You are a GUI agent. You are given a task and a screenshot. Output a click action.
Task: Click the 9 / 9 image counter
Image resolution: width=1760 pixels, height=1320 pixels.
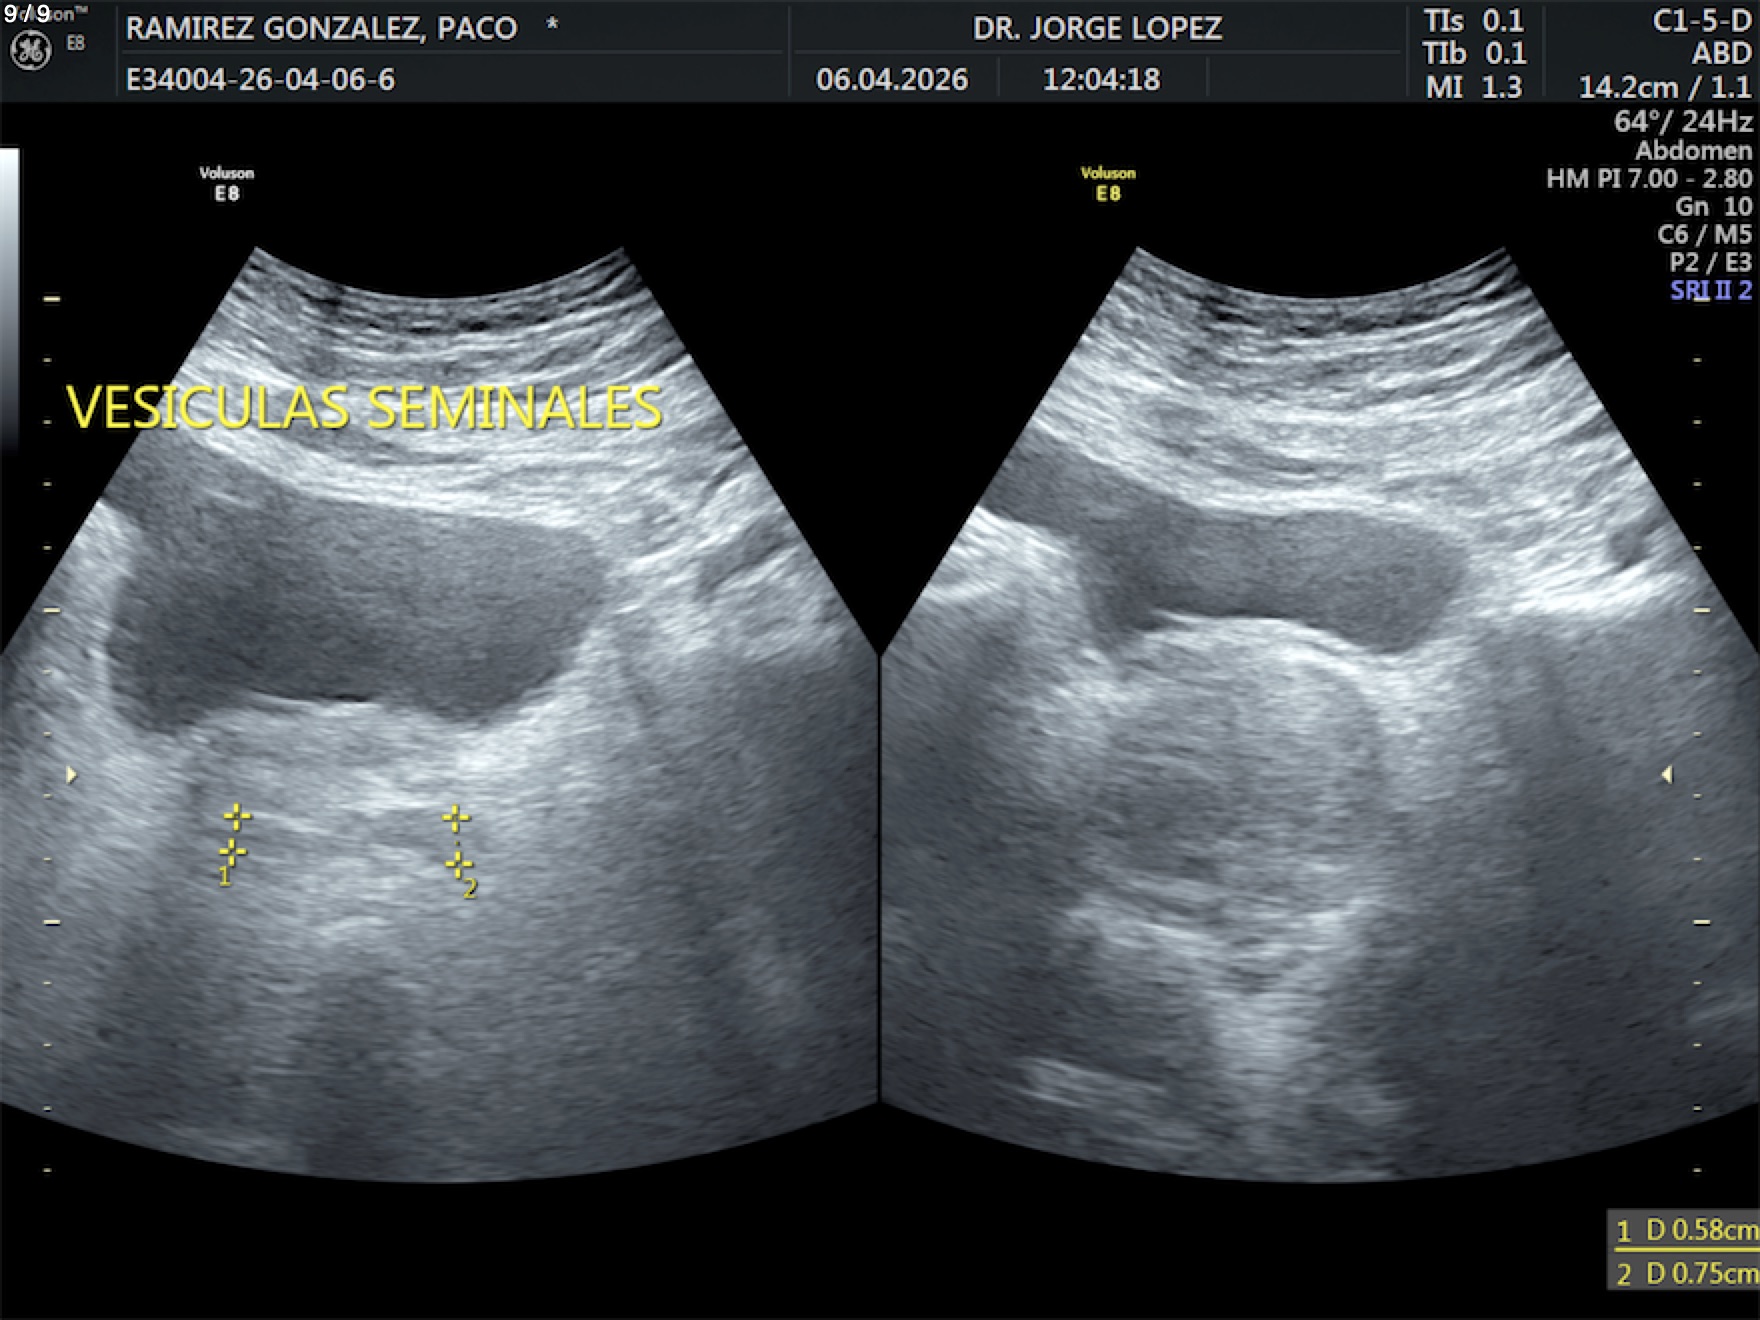pyautogui.click(x=27, y=14)
